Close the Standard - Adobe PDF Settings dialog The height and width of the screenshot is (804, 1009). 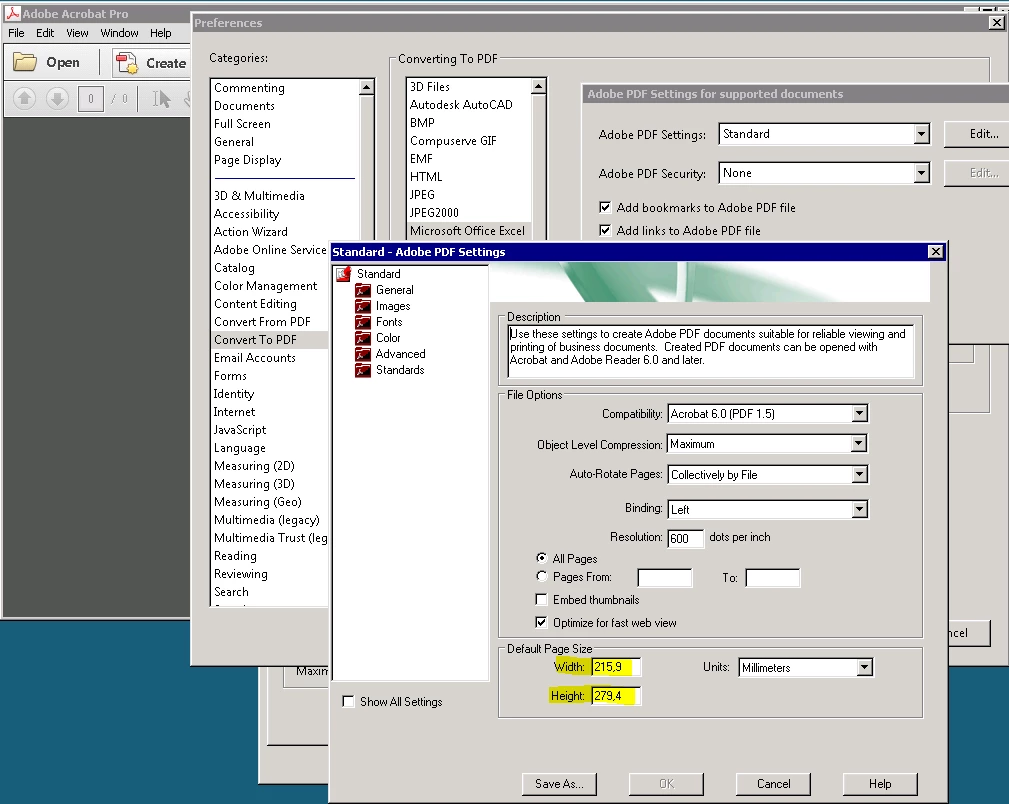coord(936,252)
